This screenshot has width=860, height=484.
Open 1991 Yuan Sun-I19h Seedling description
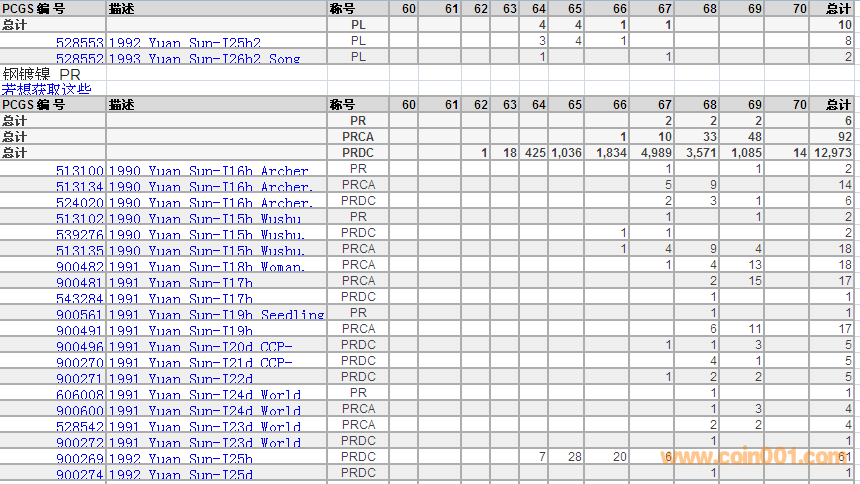[x=216, y=315]
